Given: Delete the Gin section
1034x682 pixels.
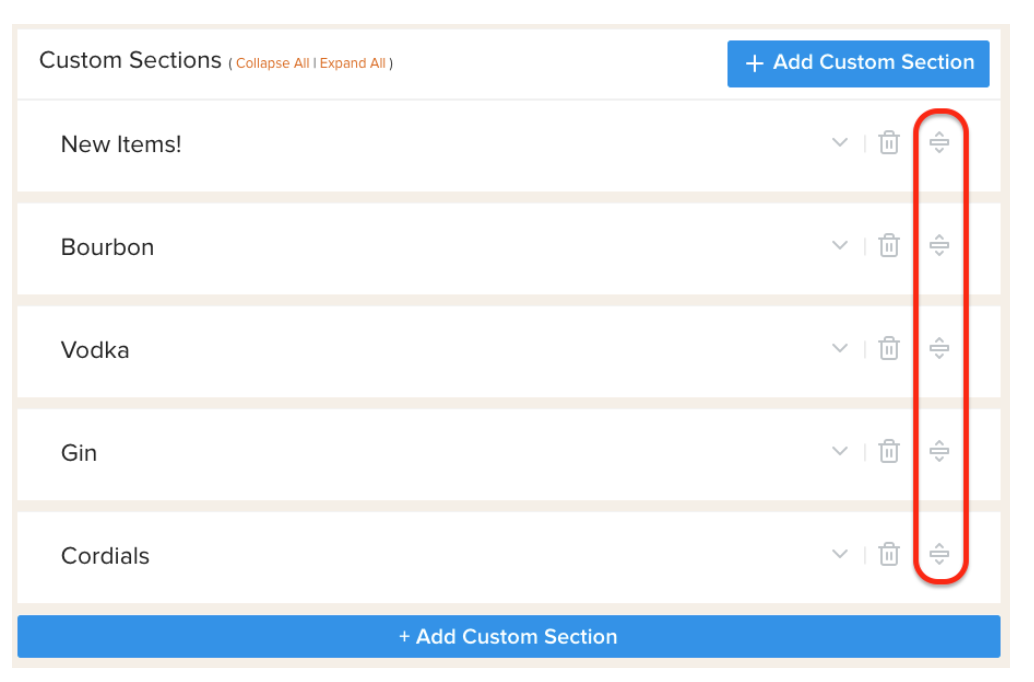Looking at the screenshot, I should tap(889, 451).
